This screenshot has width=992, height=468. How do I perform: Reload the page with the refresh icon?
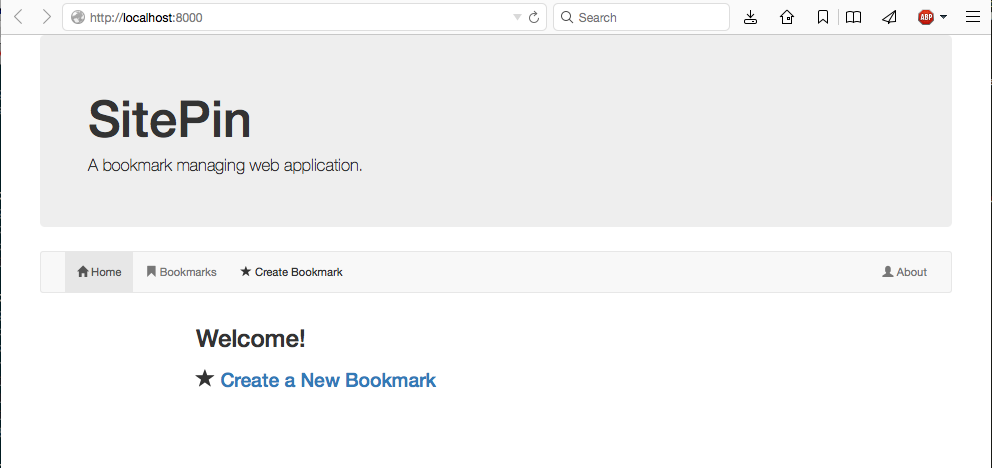[534, 17]
